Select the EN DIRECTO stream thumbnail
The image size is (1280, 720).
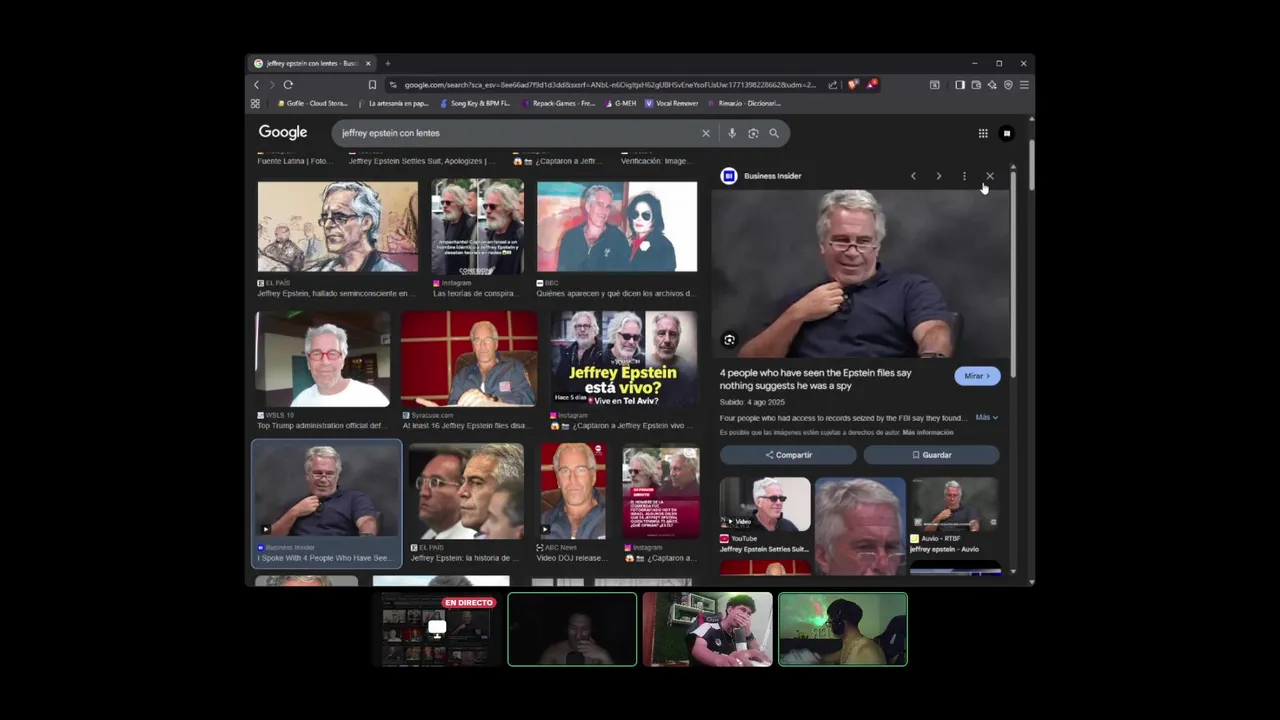436,629
